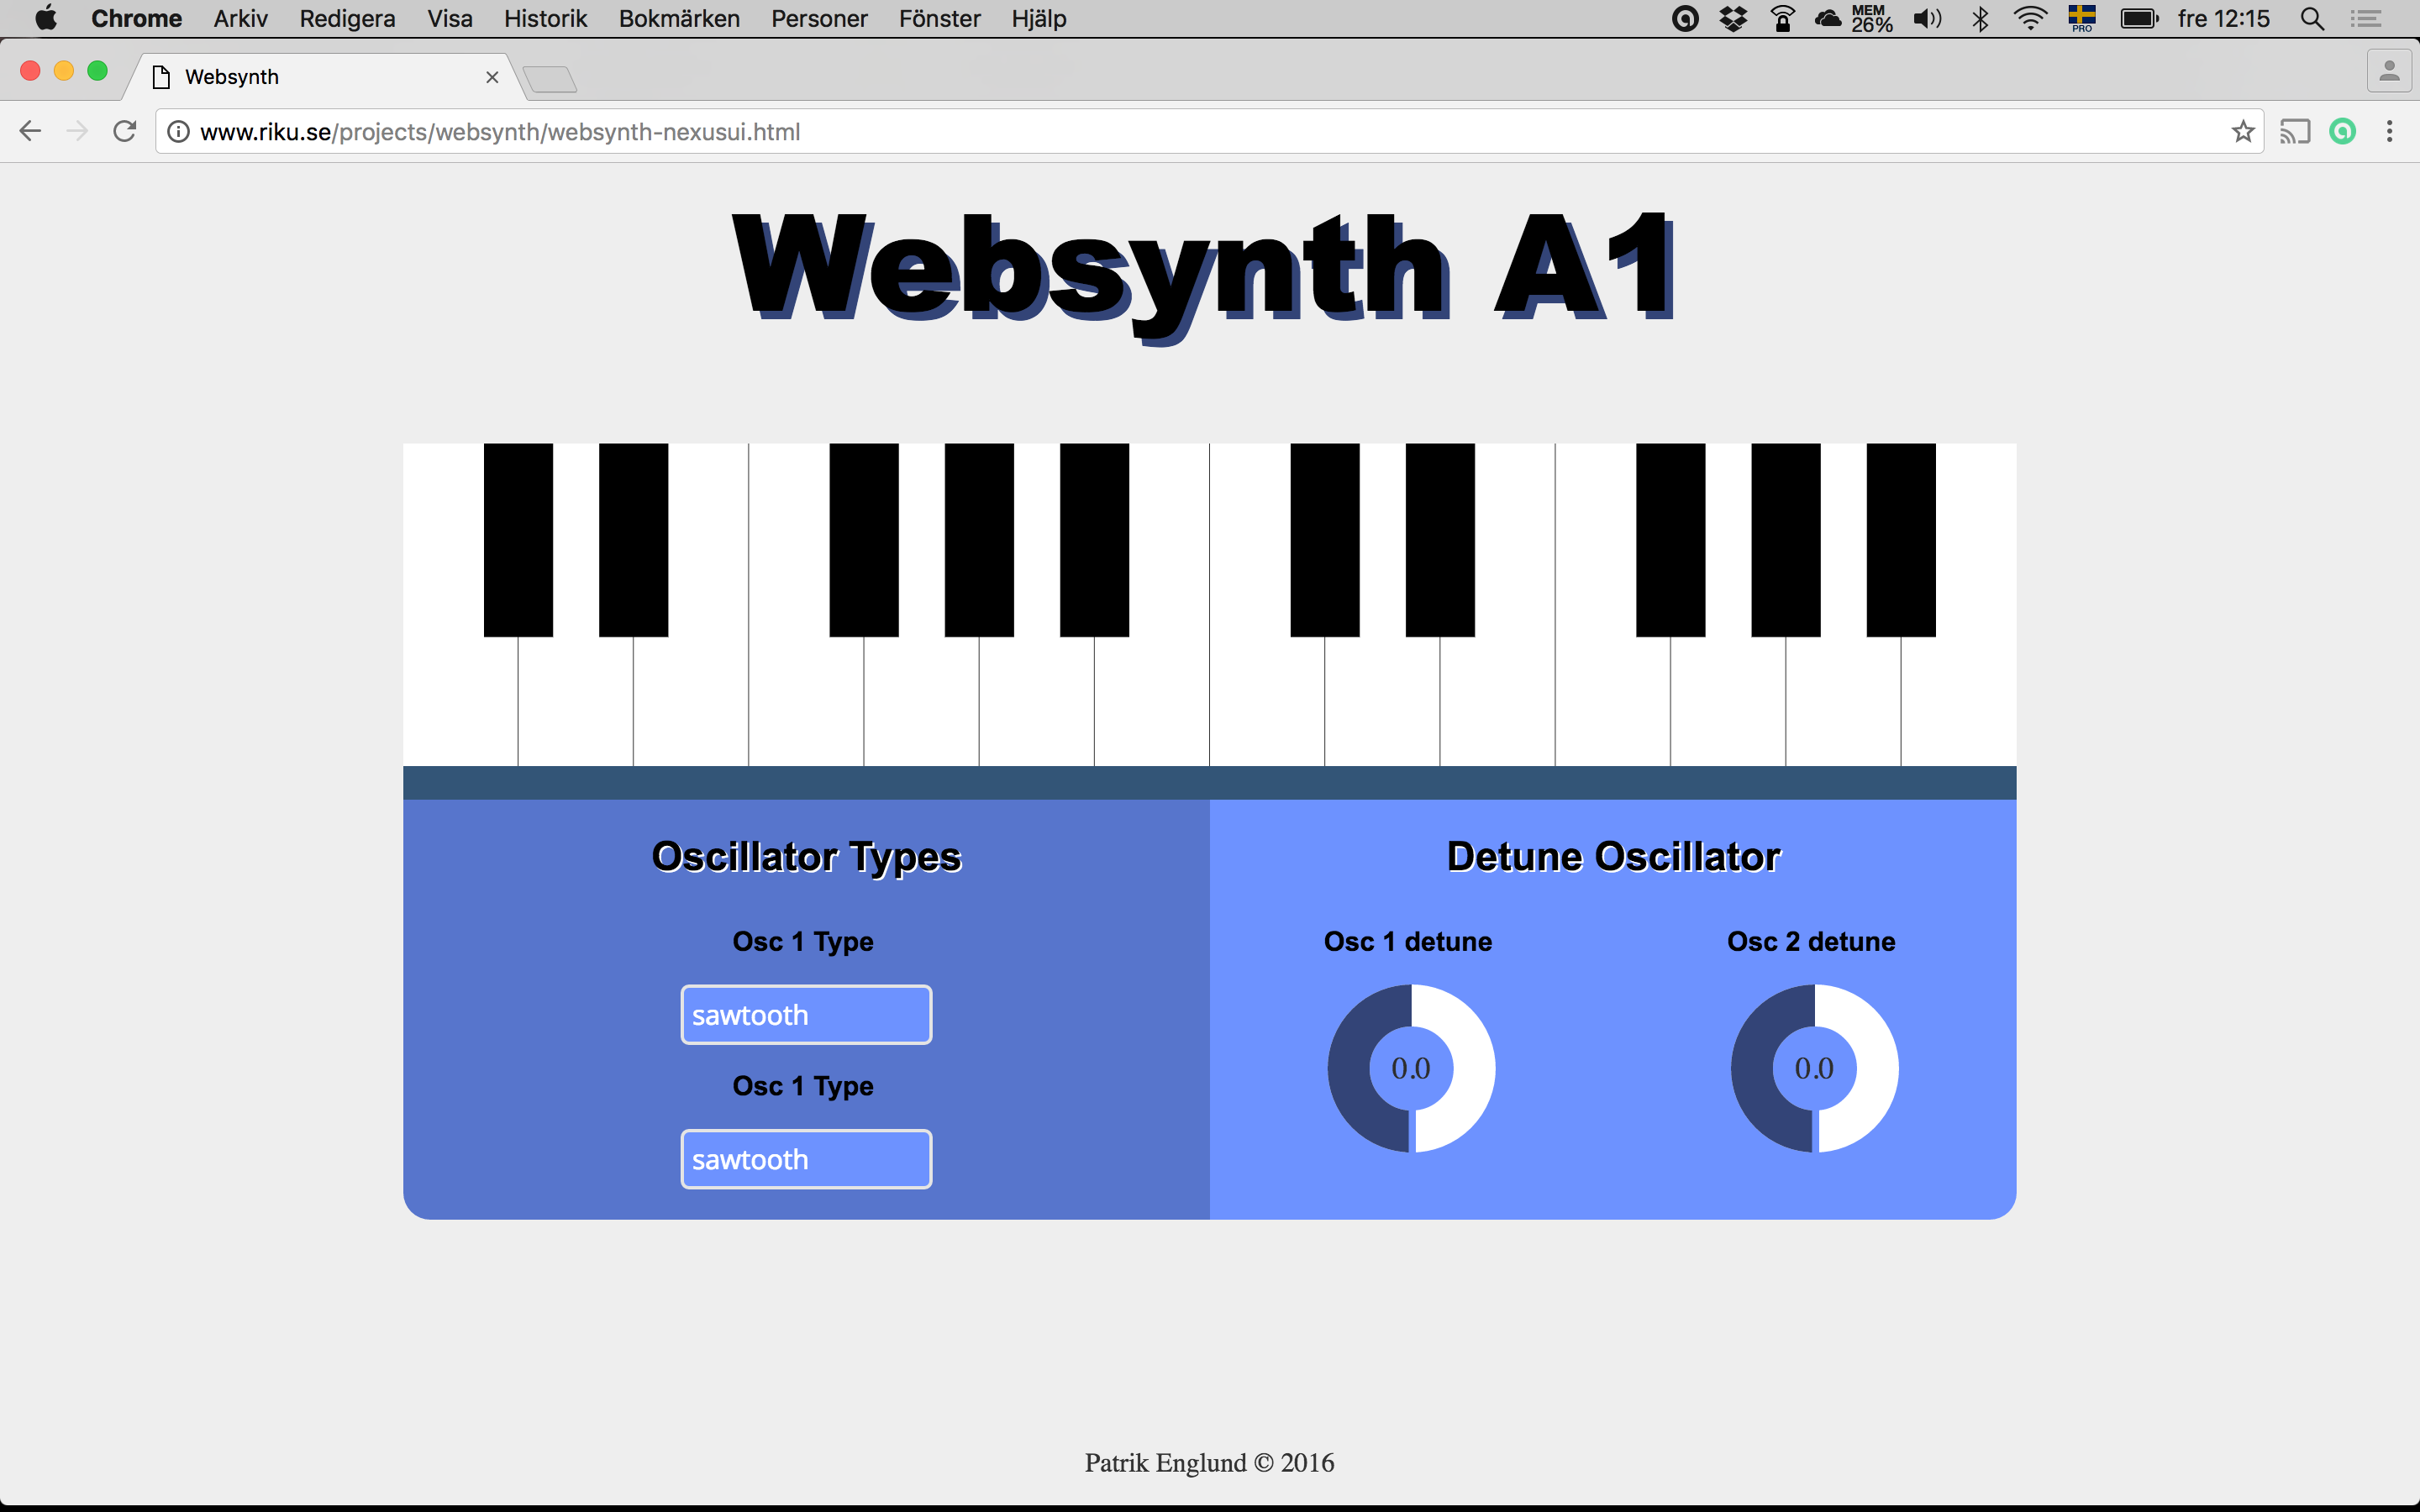The width and height of the screenshot is (2420, 1512).
Task: Click the Osc 1 detune dial
Action: pos(1411,1068)
